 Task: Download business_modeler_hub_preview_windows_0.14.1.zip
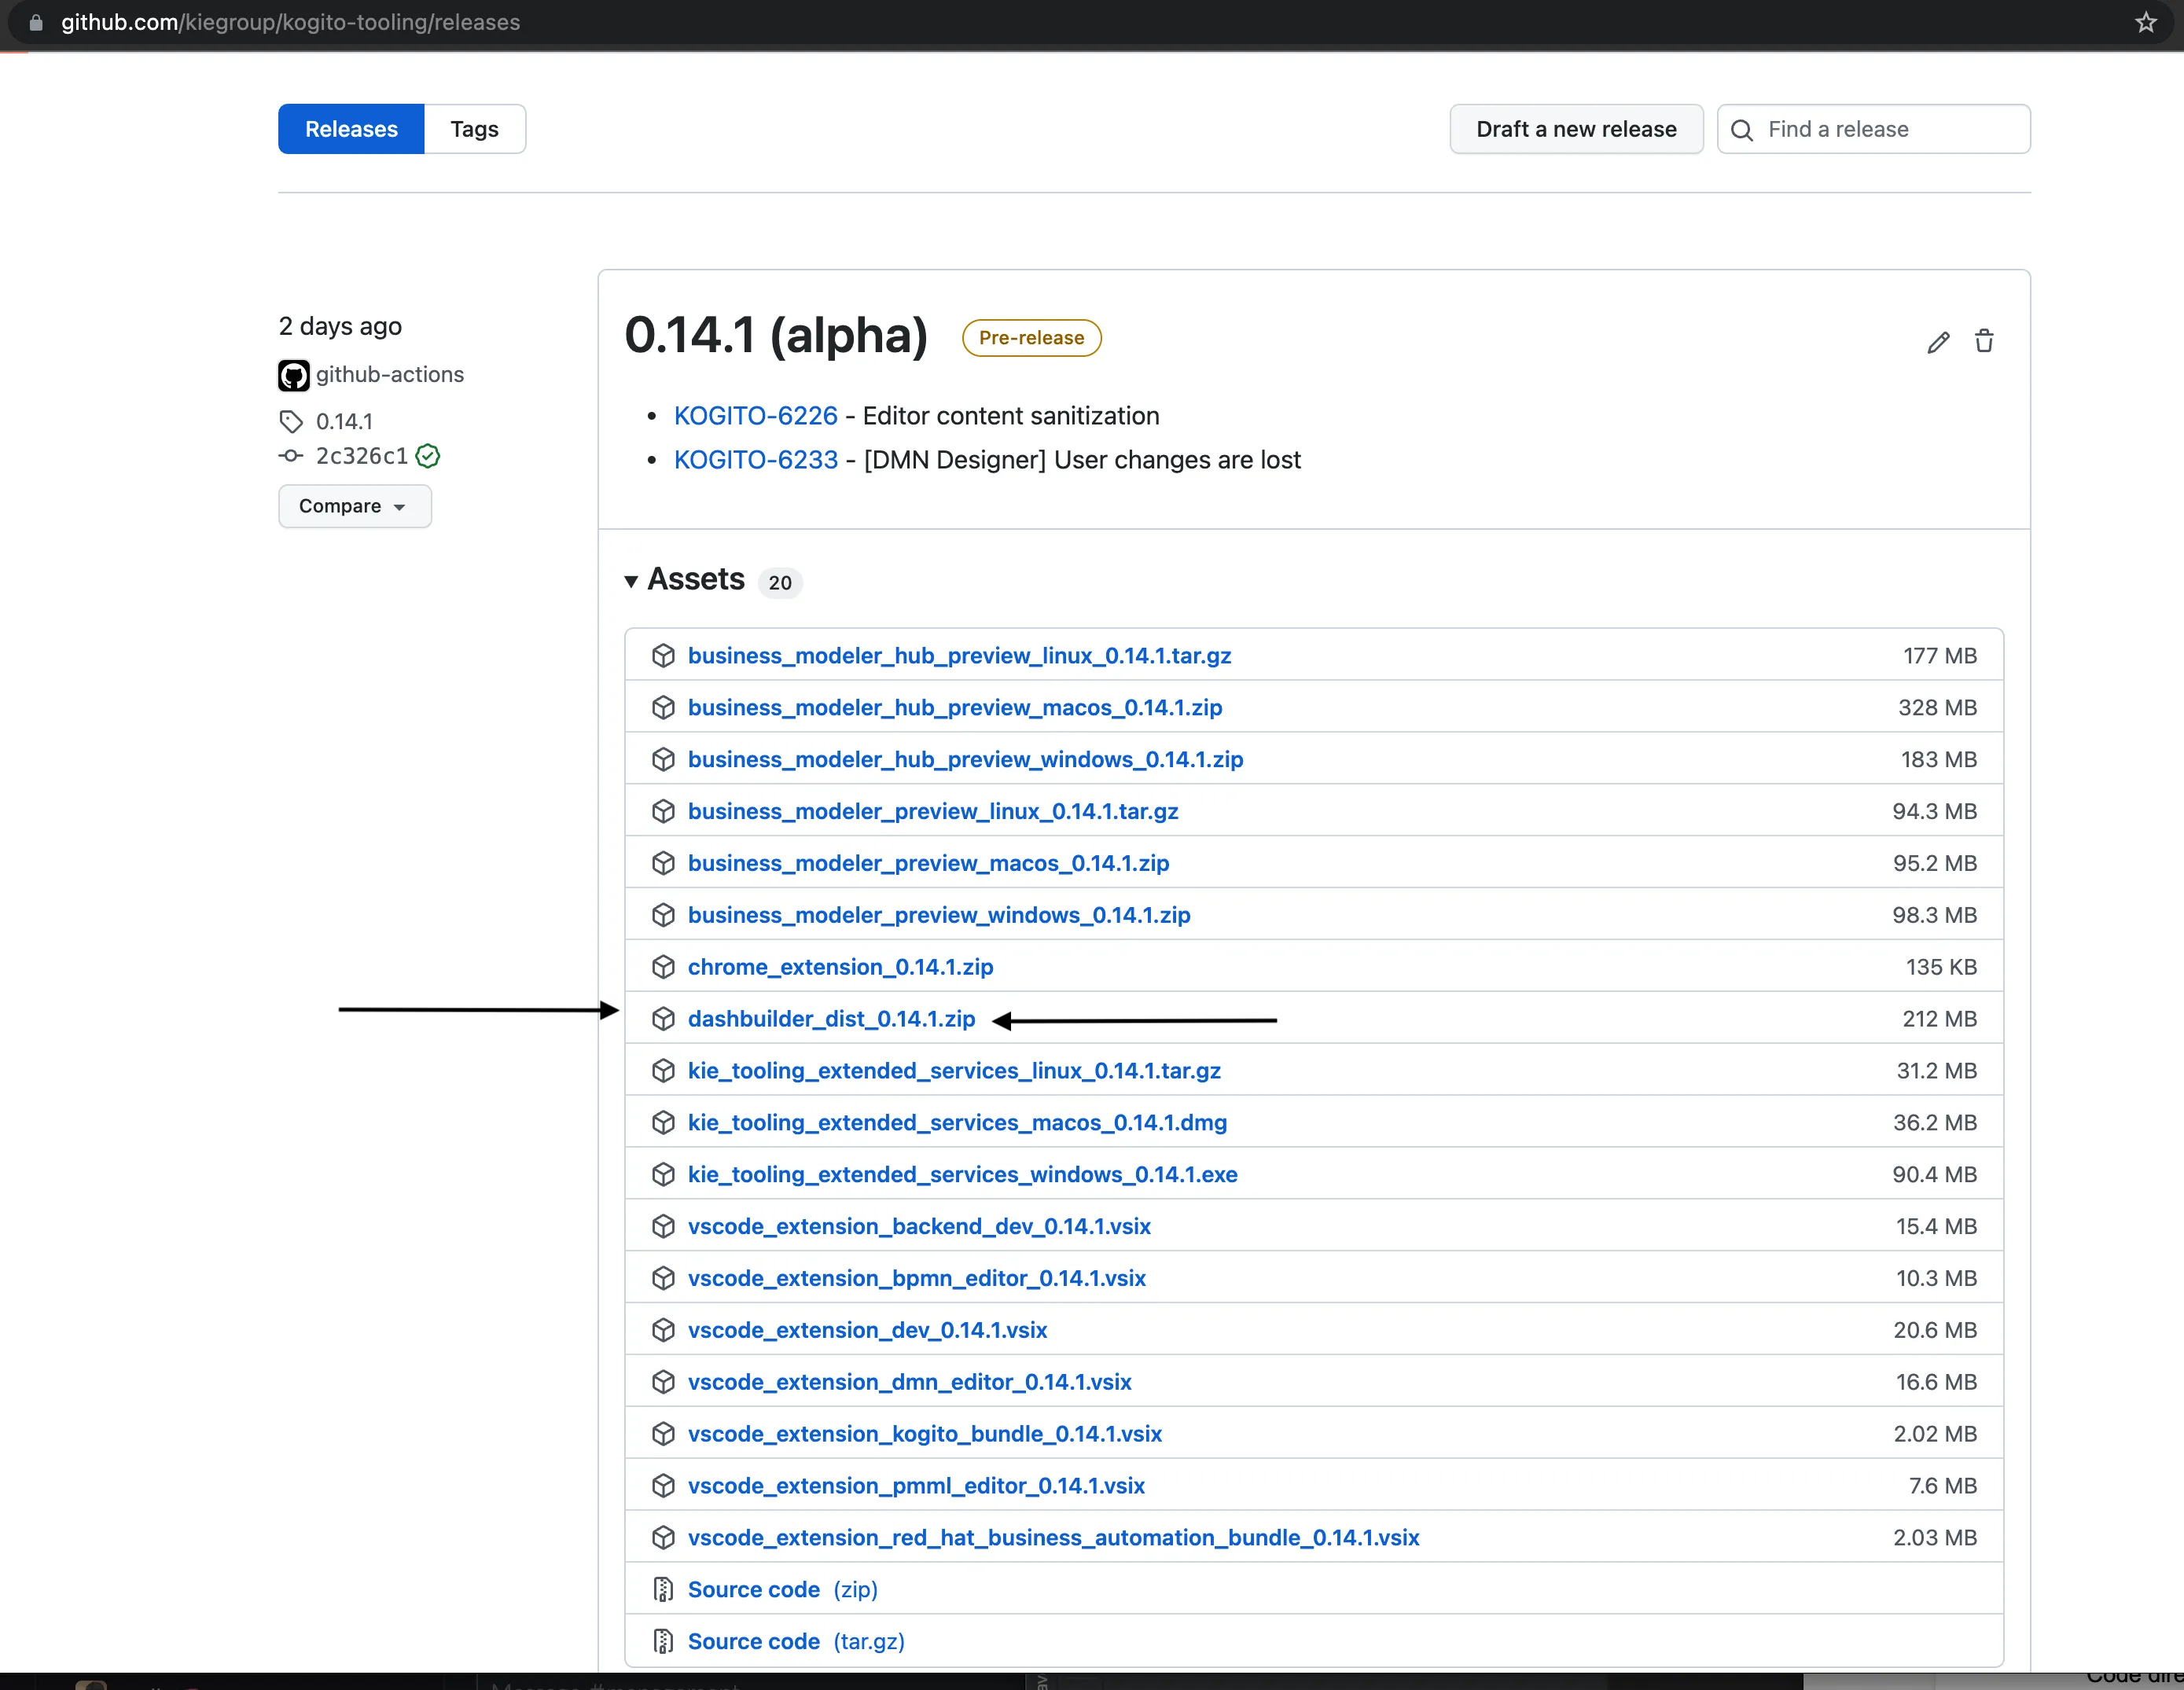click(965, 760)
